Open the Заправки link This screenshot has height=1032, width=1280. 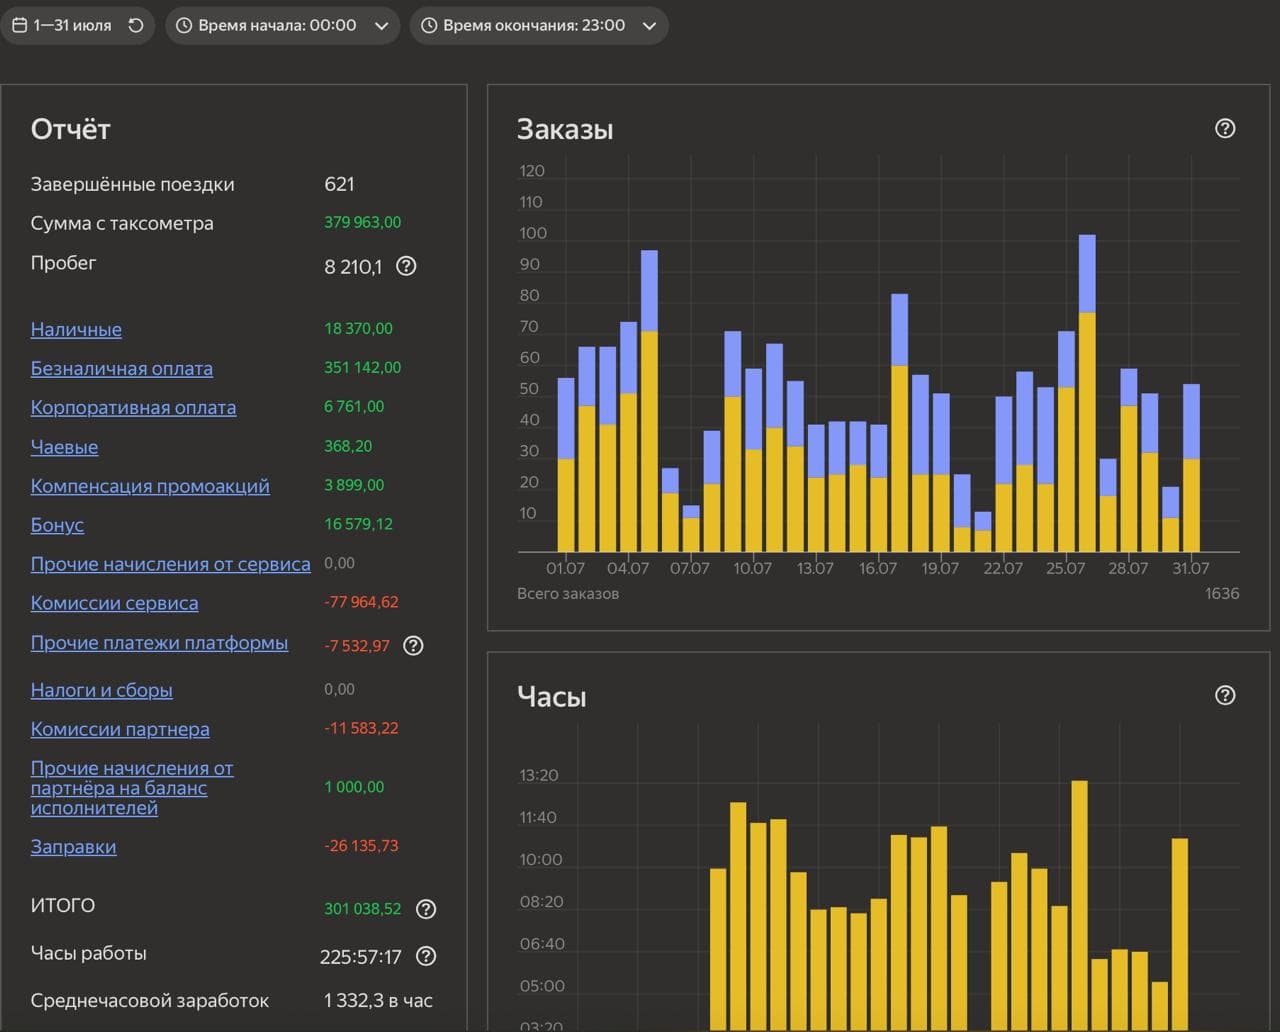coord(74,847)
